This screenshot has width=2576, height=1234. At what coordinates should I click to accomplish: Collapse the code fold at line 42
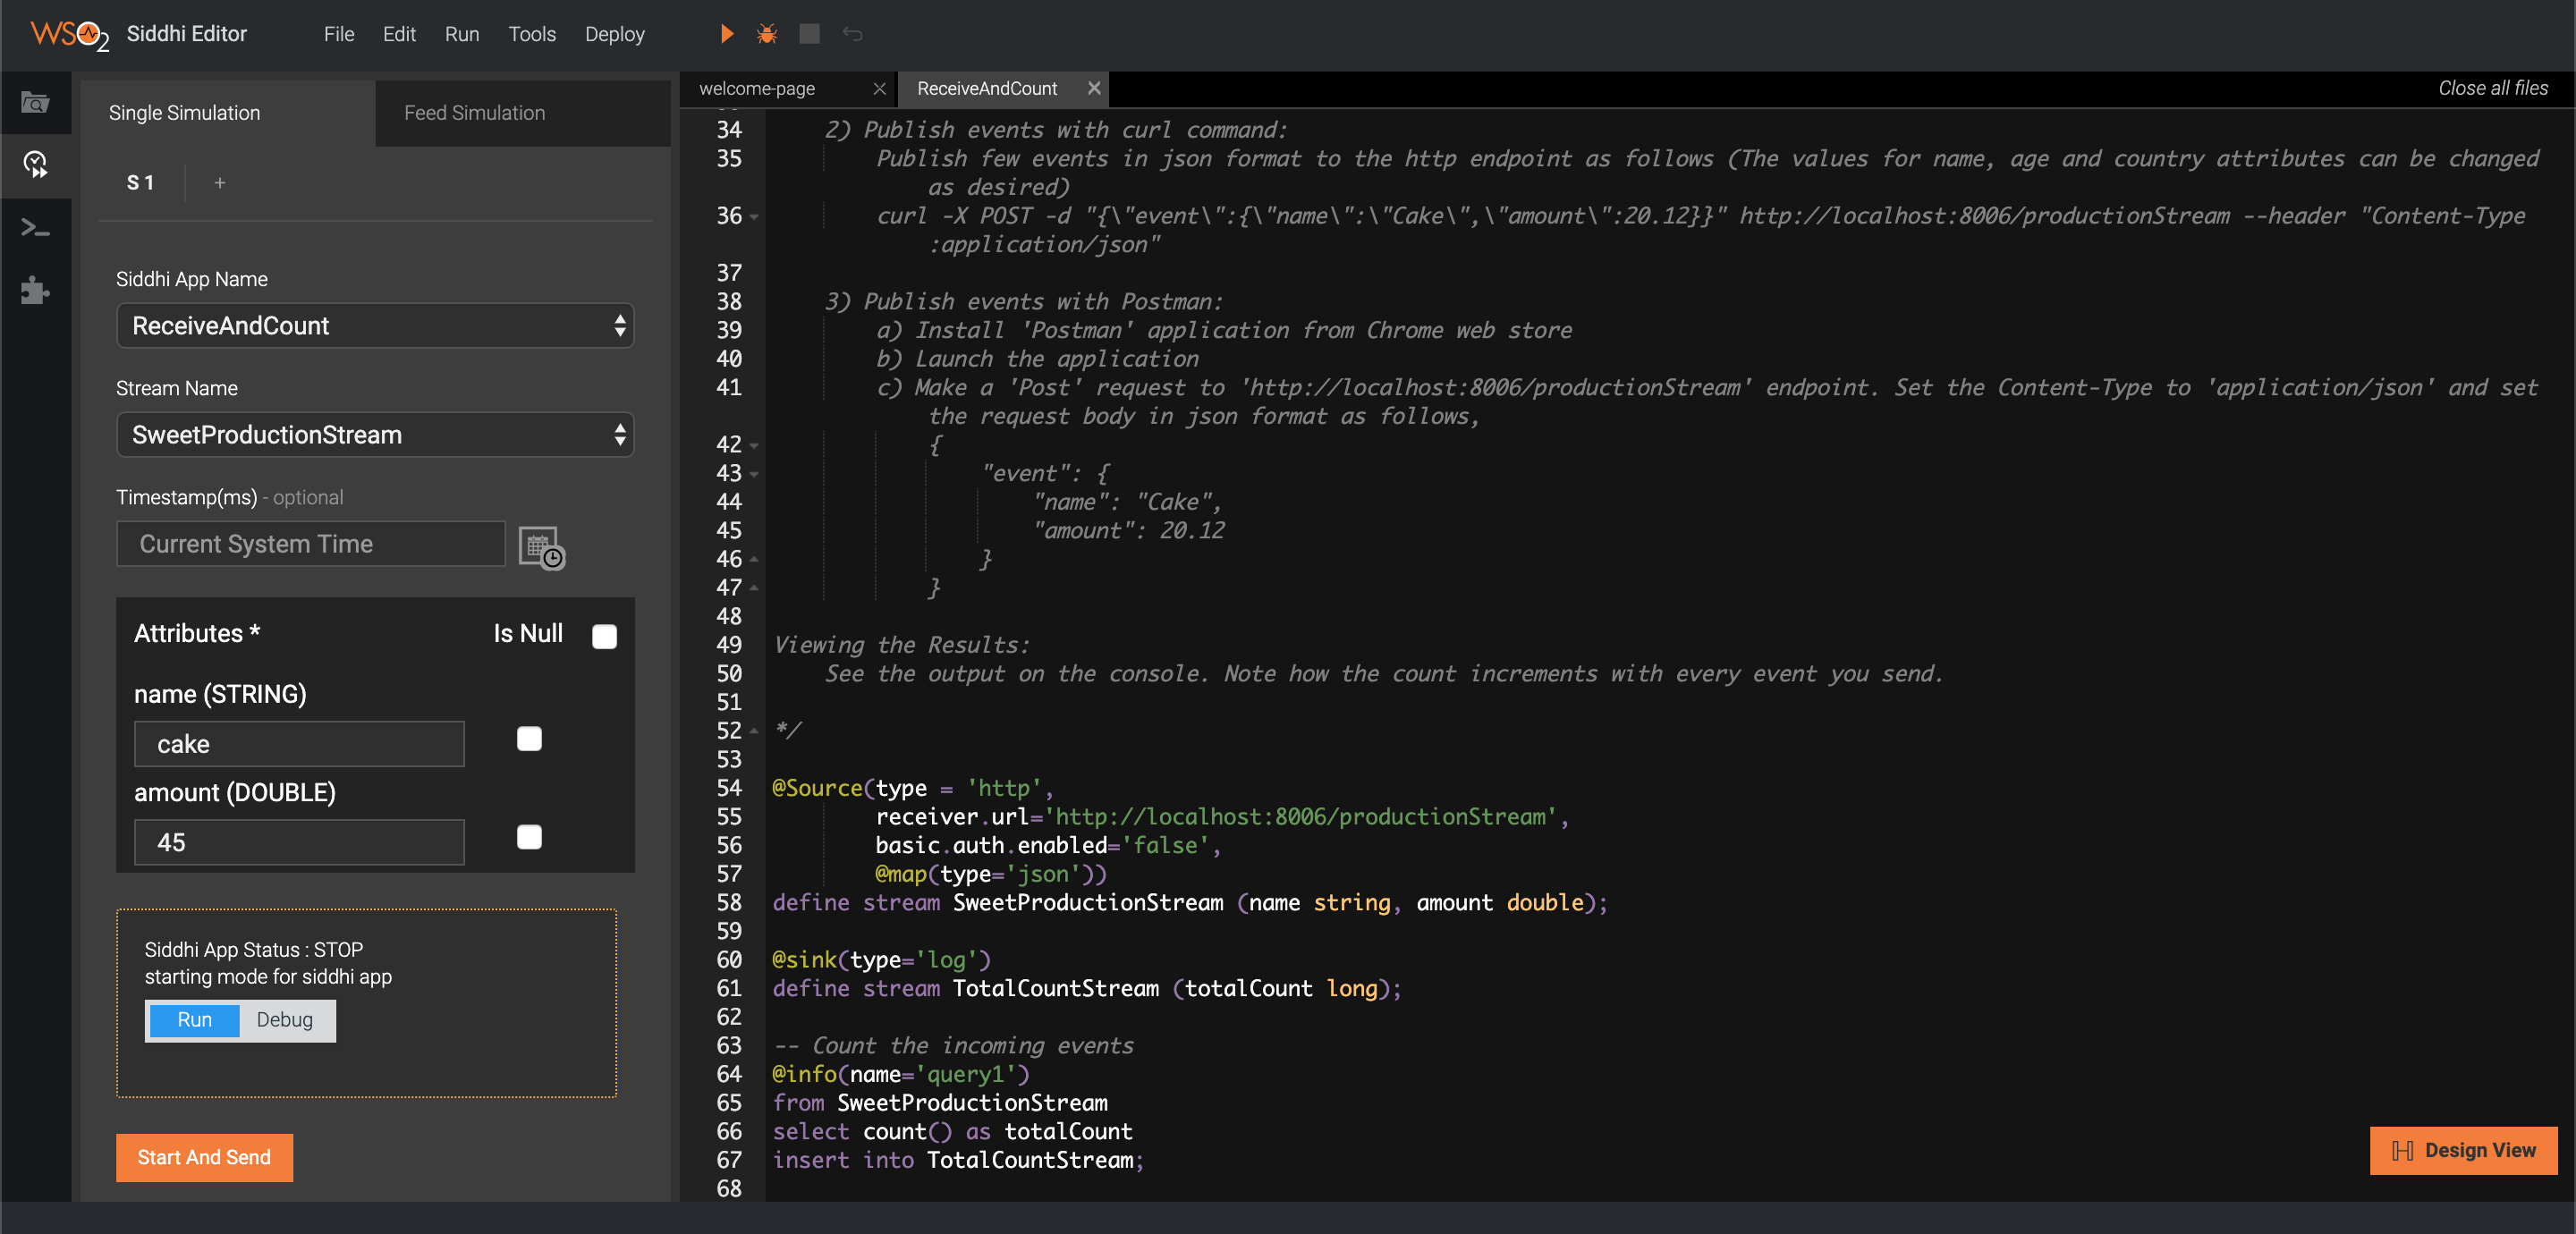pyautogui.click(x=754, y=445)
